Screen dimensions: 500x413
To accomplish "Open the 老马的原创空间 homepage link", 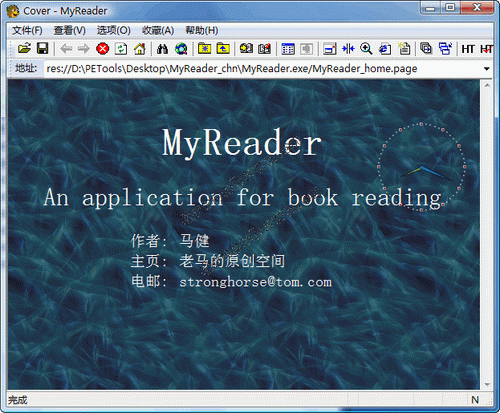I will [x=232, y=261].
